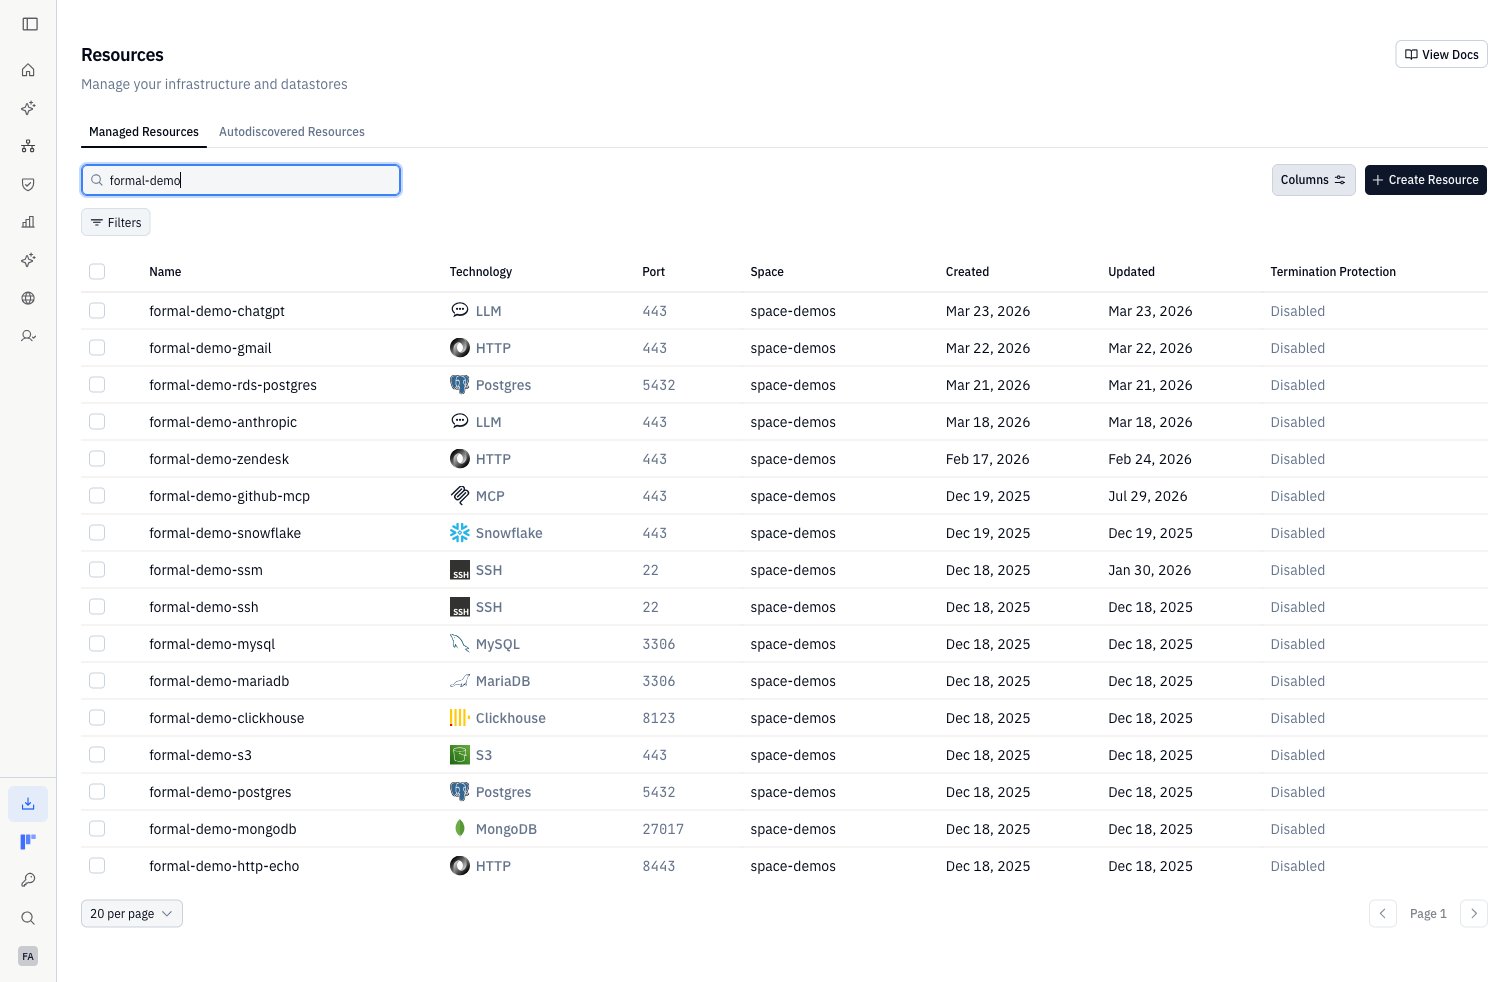This screenshot has width=1512, height=982.
Task: Click the port value 8123
Action: [659, 718]
